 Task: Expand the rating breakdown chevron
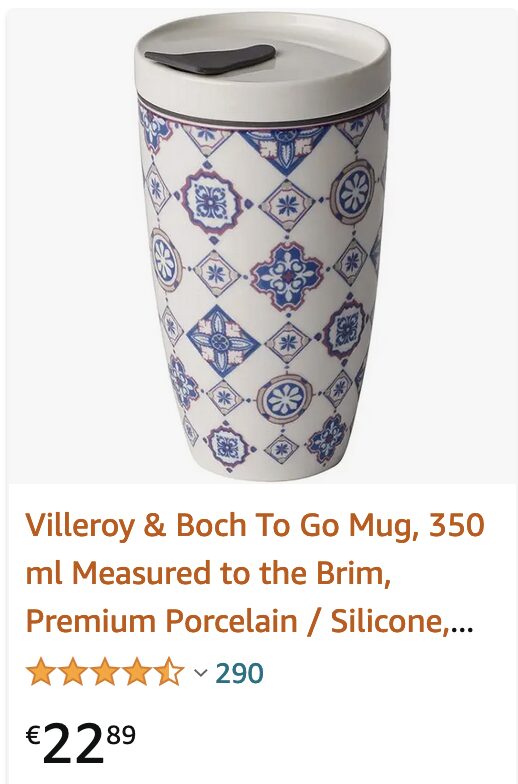click(200, 672)
